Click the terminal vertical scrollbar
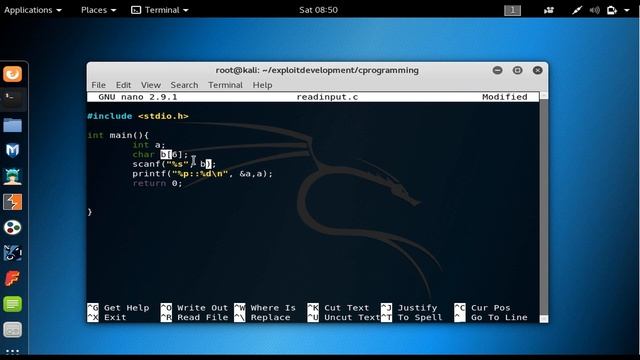The width and height of the screenshot is (640, 360). 544,207
